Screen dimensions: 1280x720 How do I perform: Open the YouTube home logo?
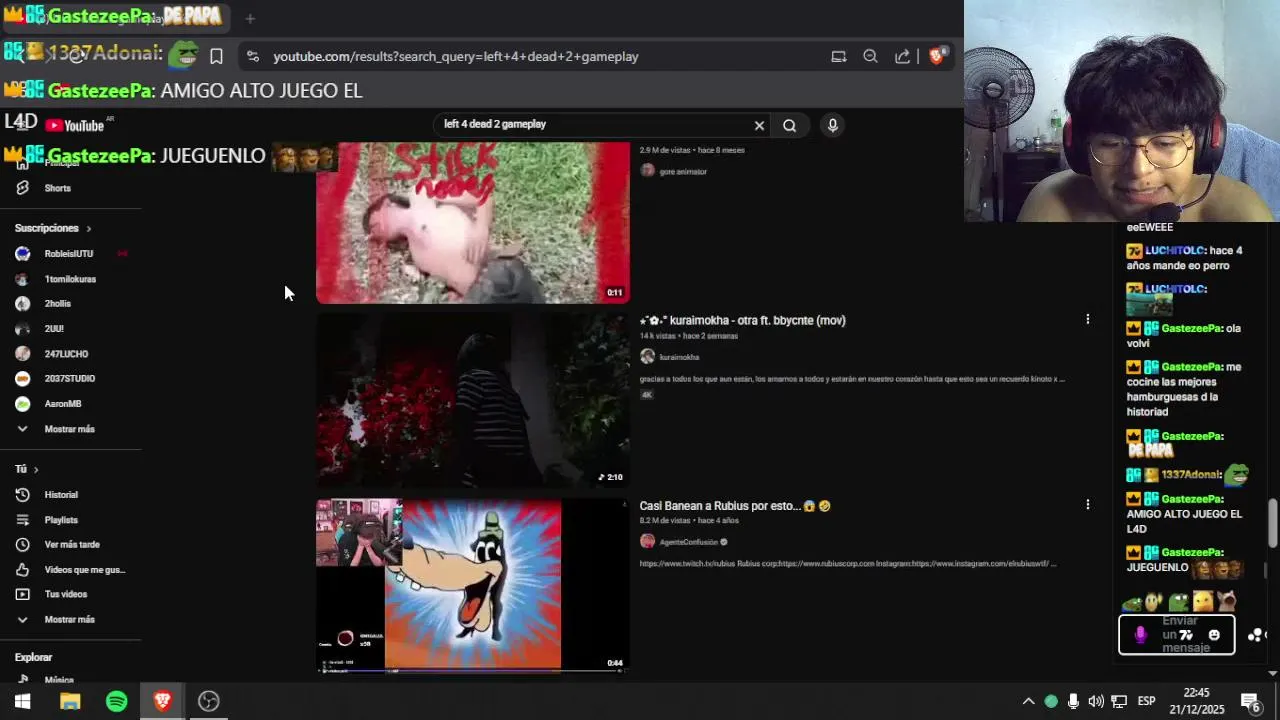tap(74, 125)
